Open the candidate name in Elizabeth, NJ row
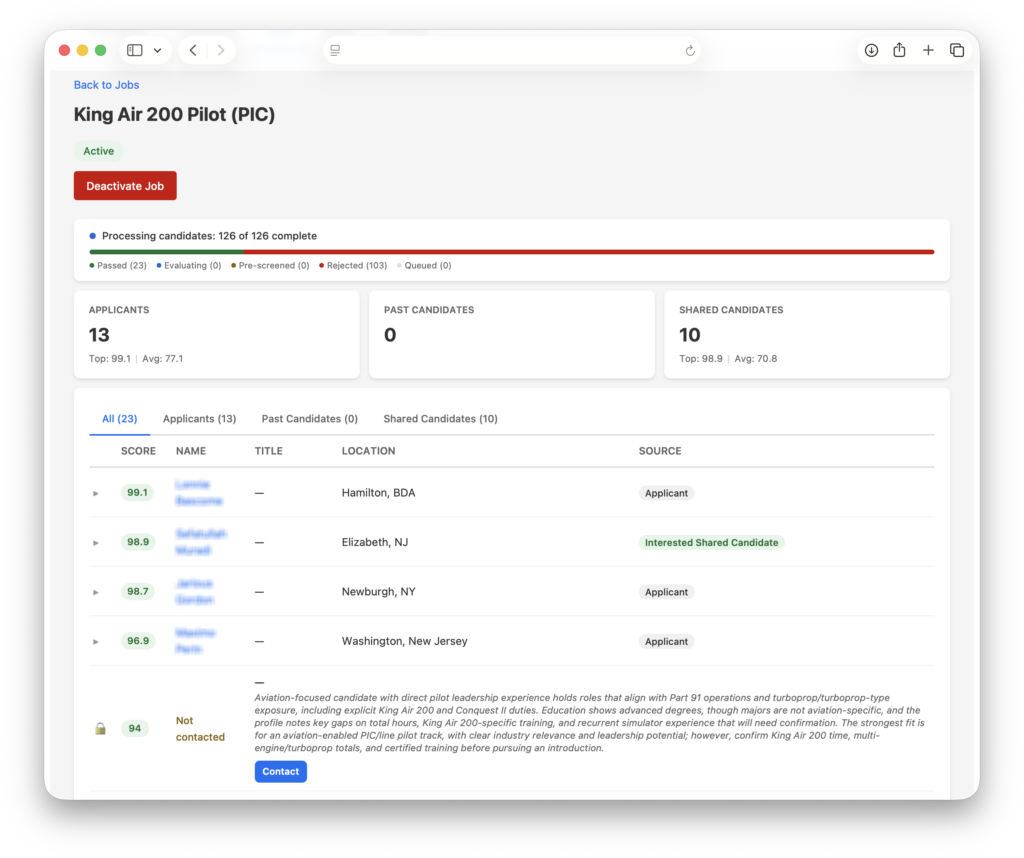 pos(200,542)
